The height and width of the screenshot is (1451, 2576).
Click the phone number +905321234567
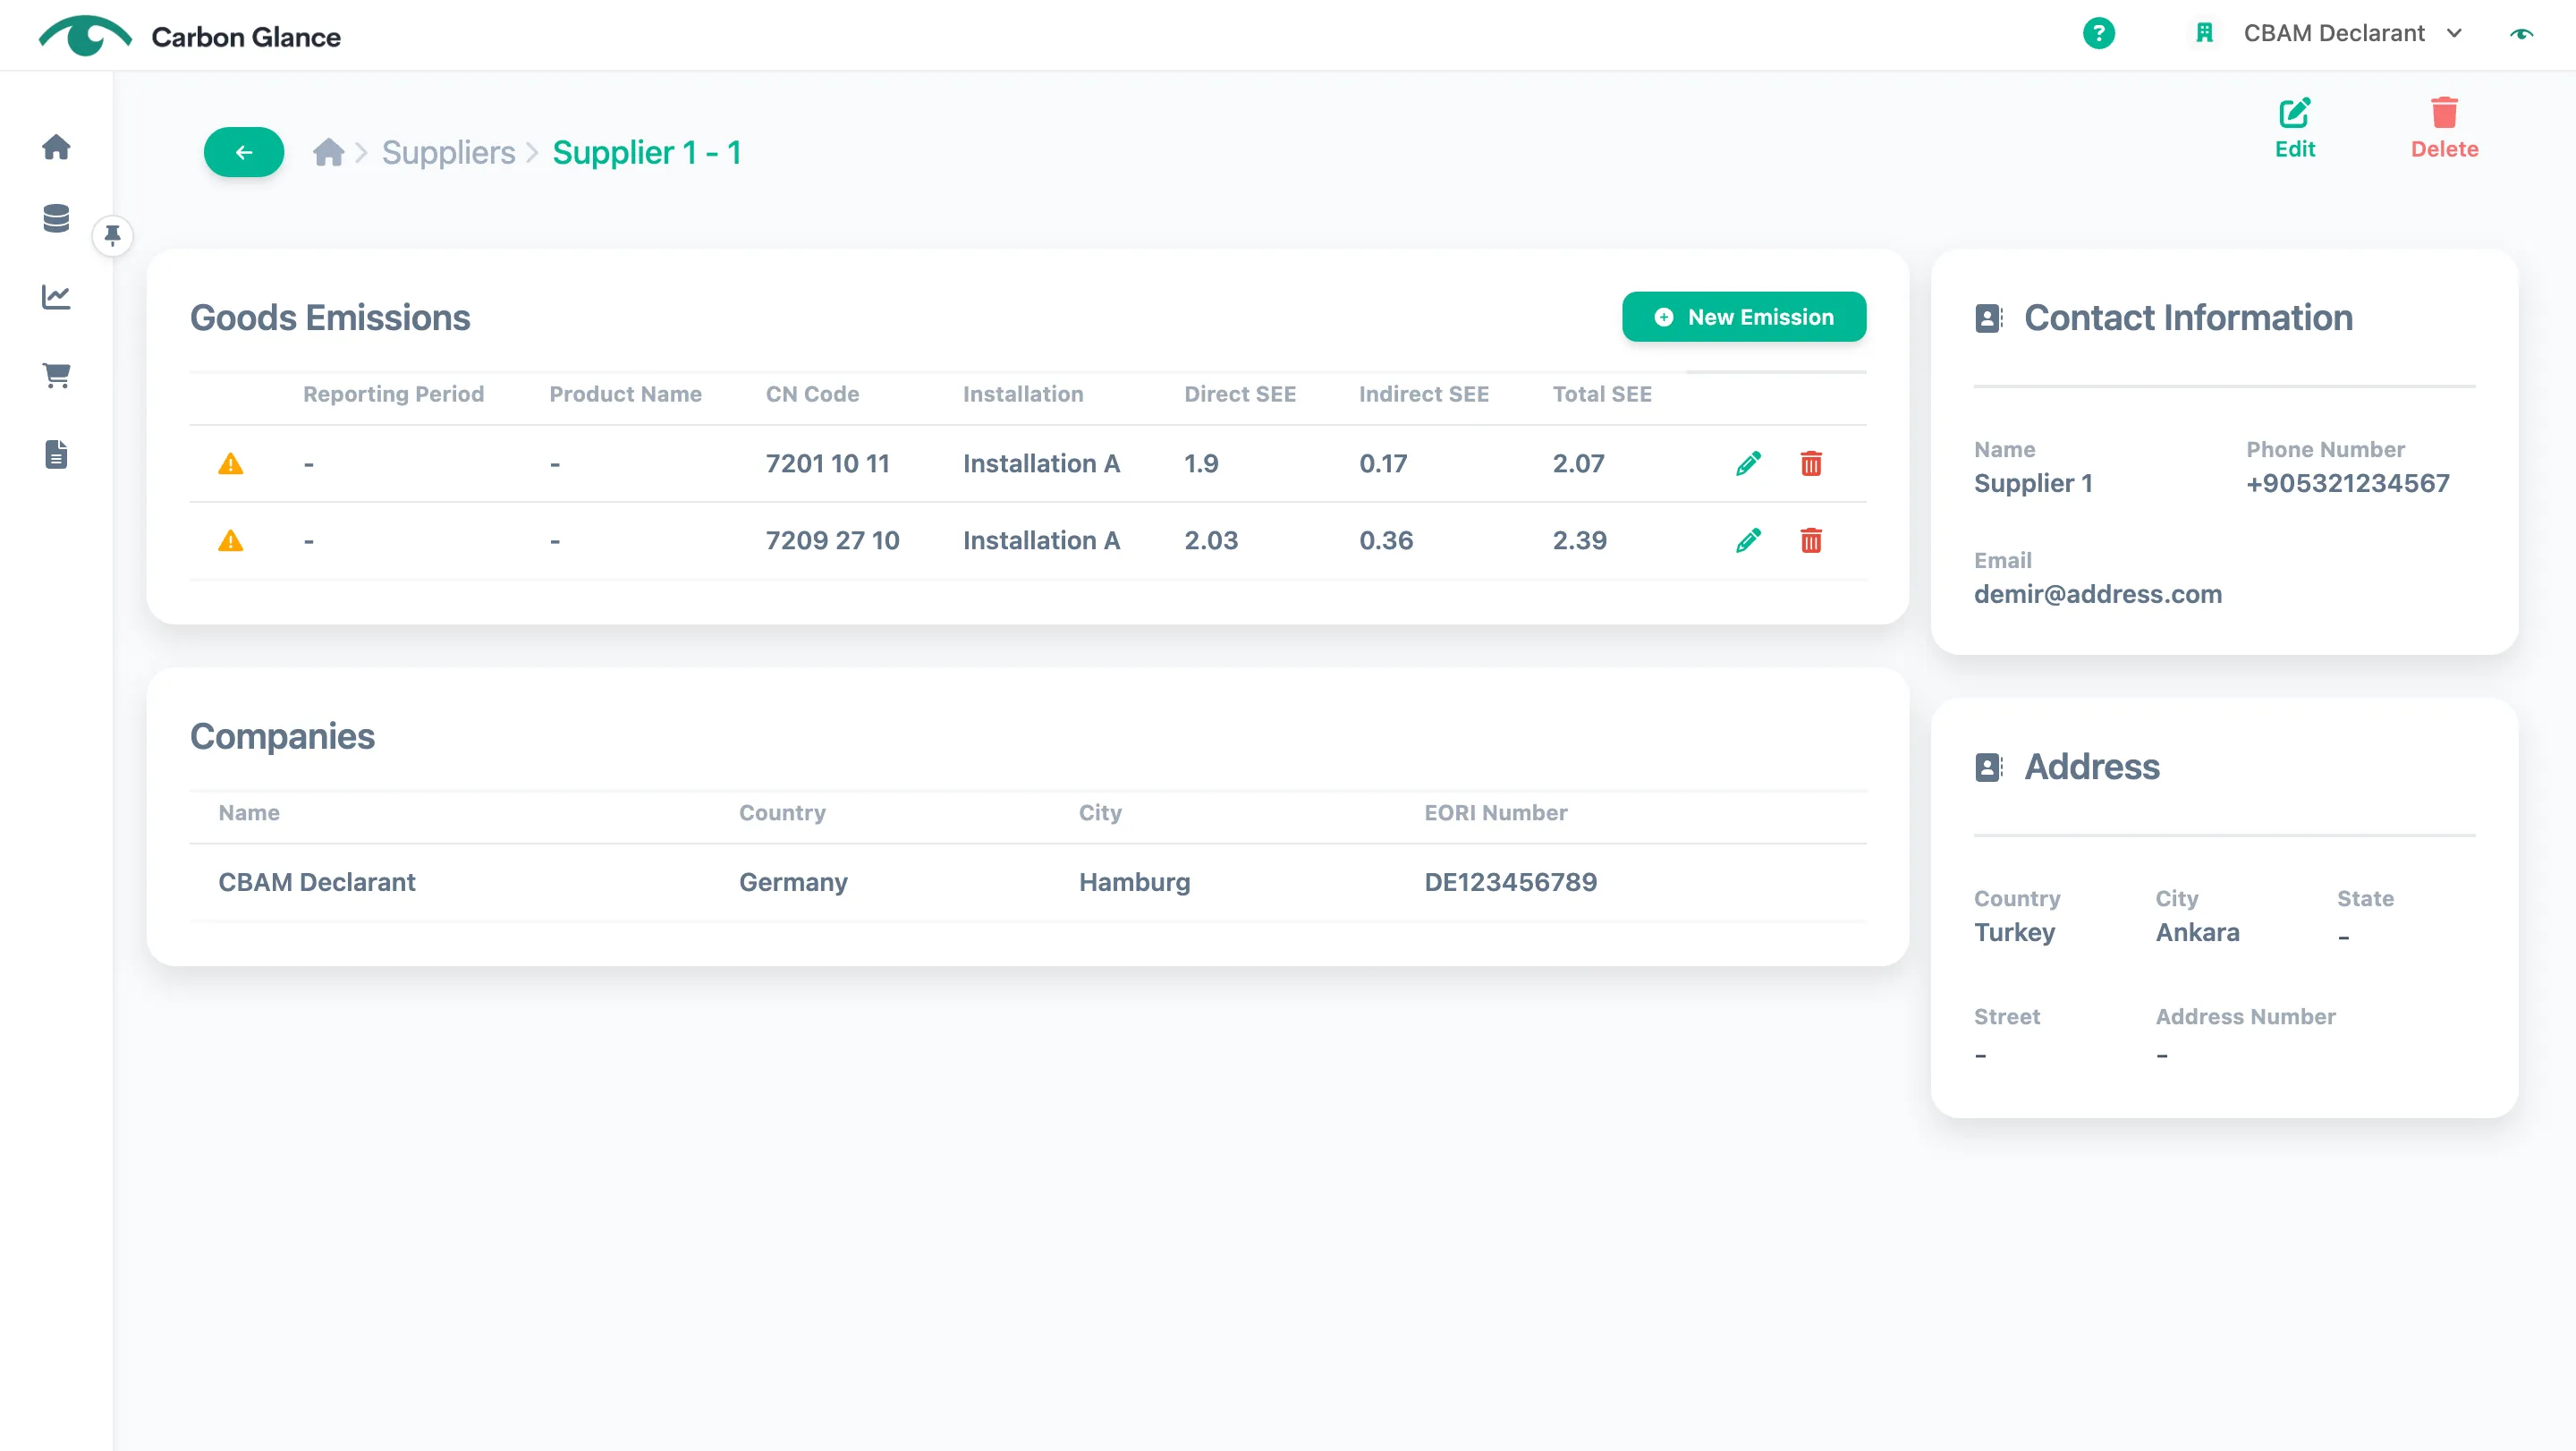click(2347, 483)
